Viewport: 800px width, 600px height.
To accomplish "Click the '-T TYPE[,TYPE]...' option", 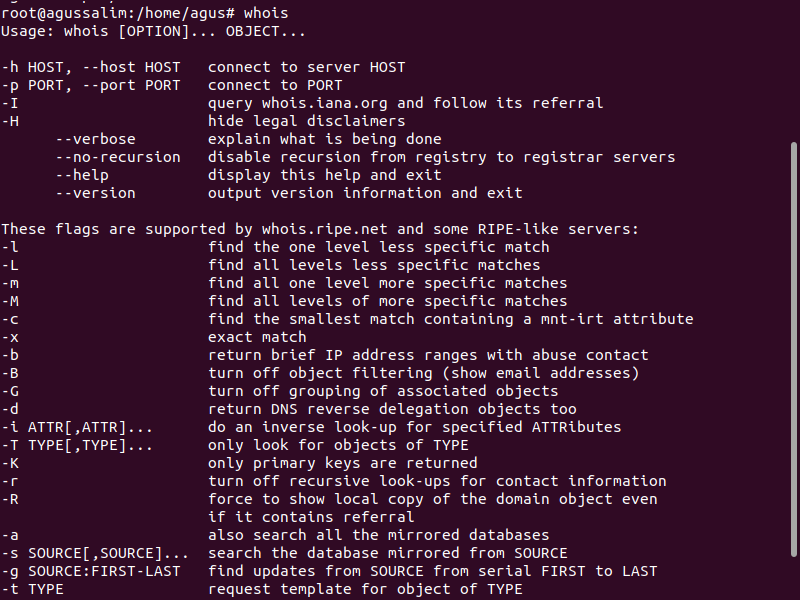I will [x=77, y=445].
